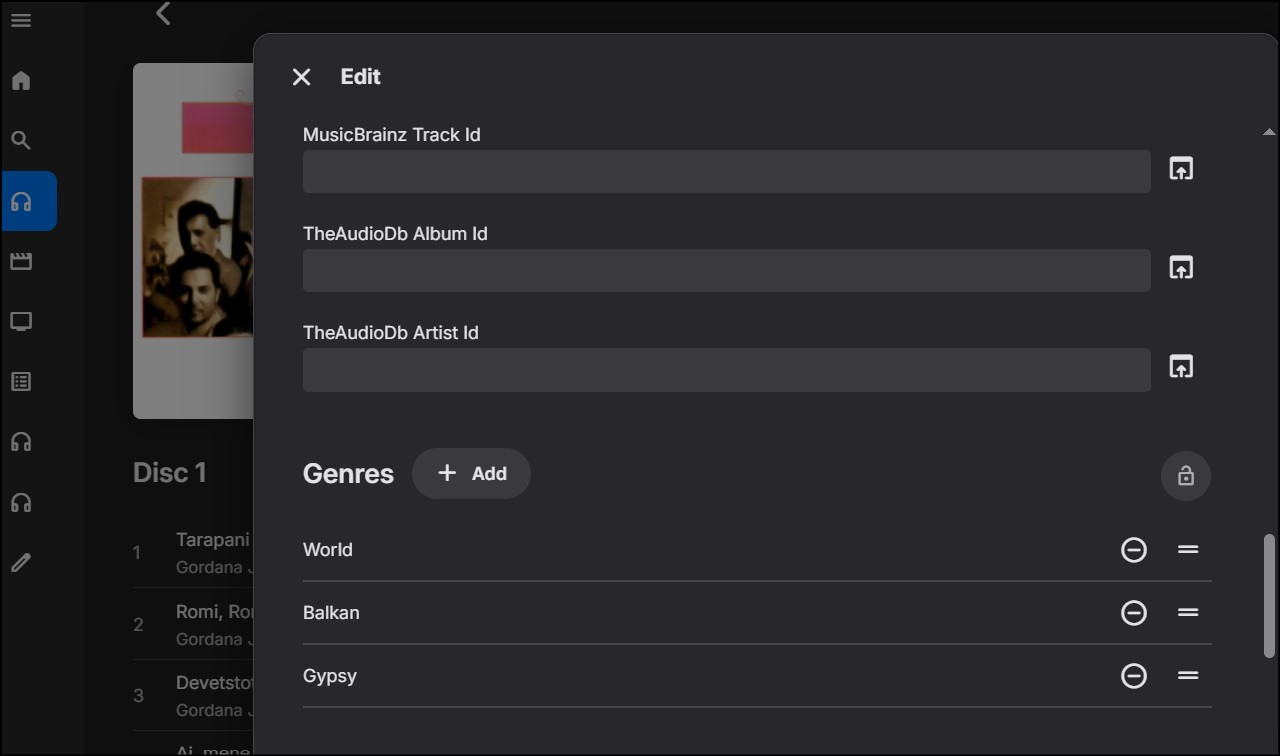Click the pencil metadata editor icon
The width and height of the screenshot is (1280, 756).
coord(21,563)
